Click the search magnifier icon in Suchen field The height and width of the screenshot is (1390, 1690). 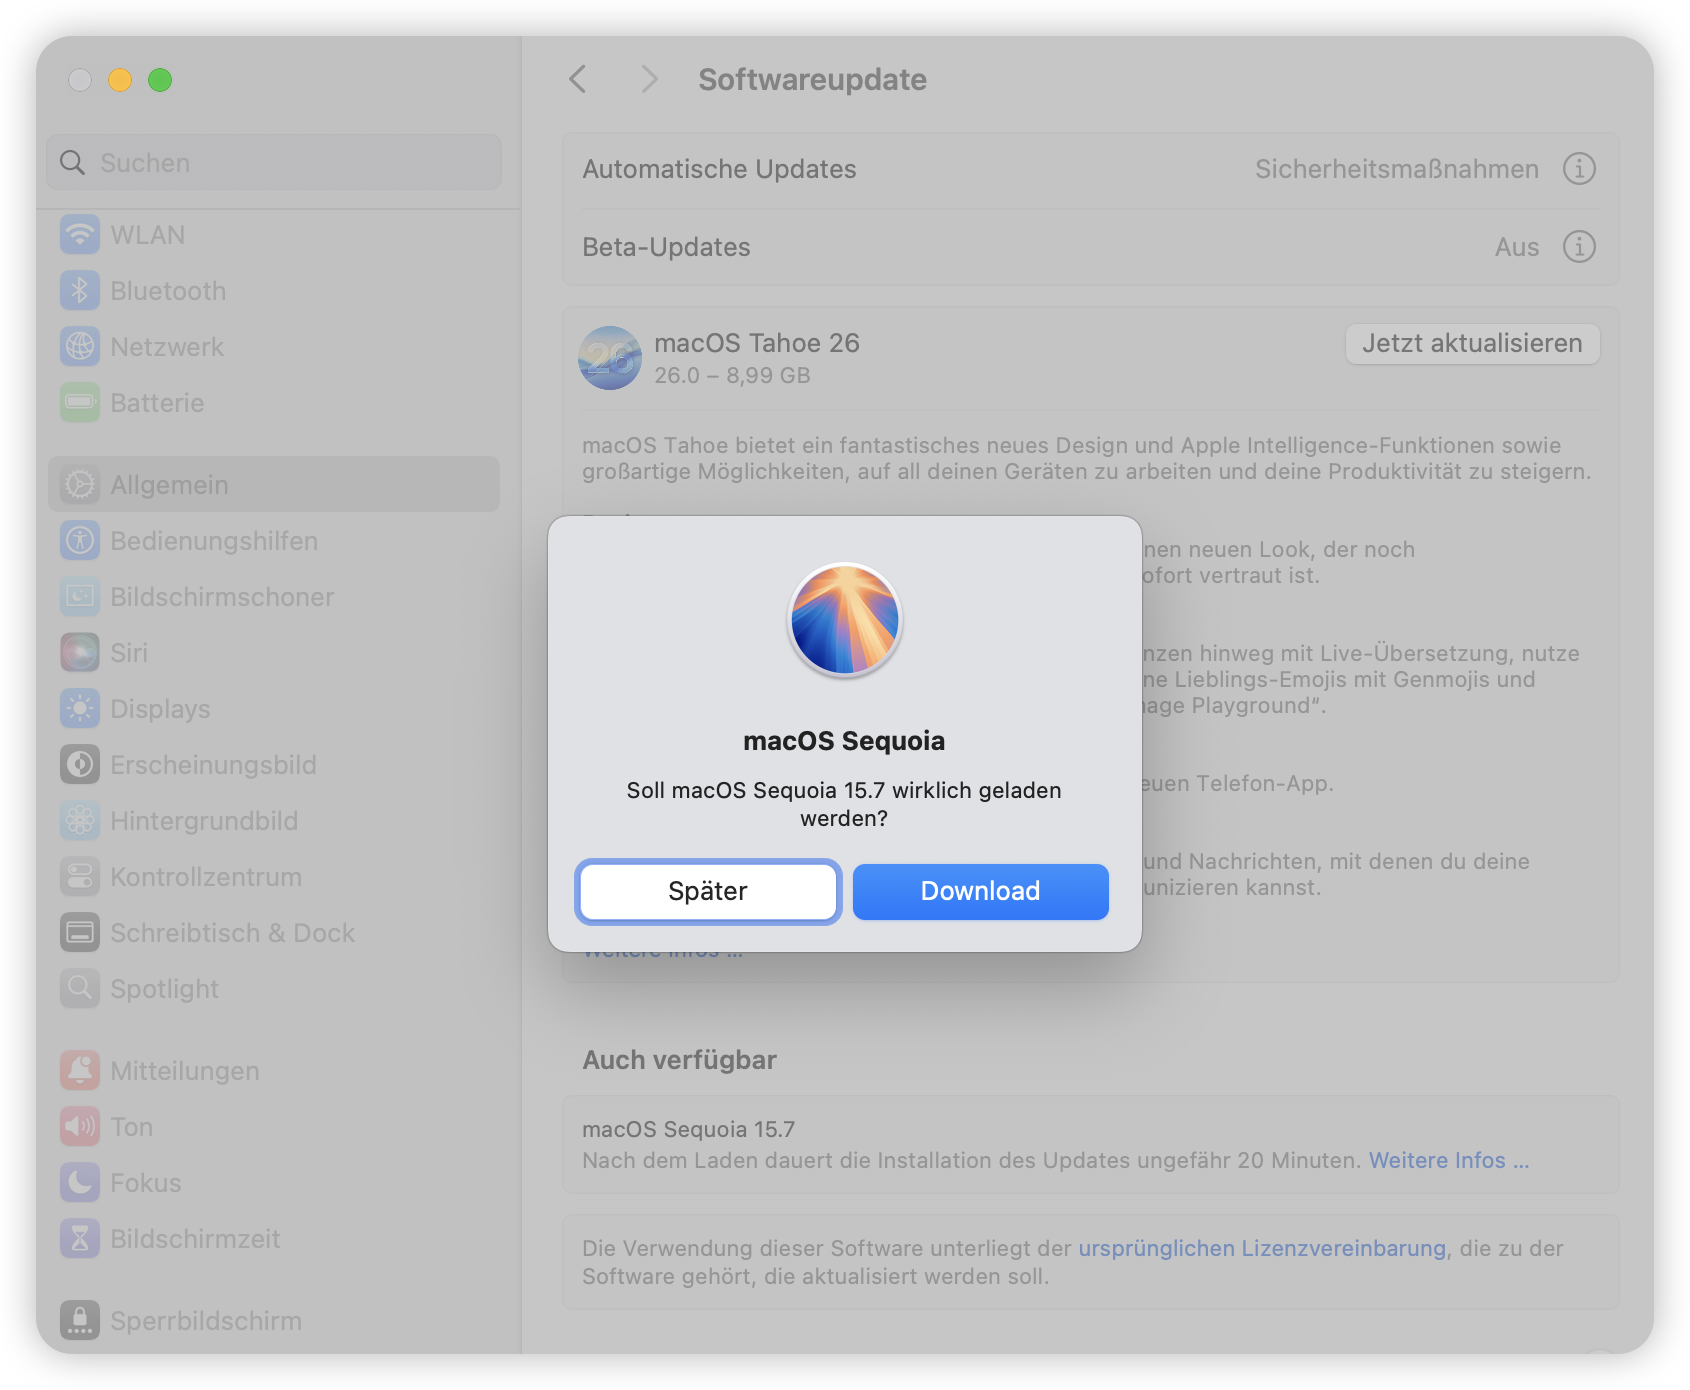point(72,163)
